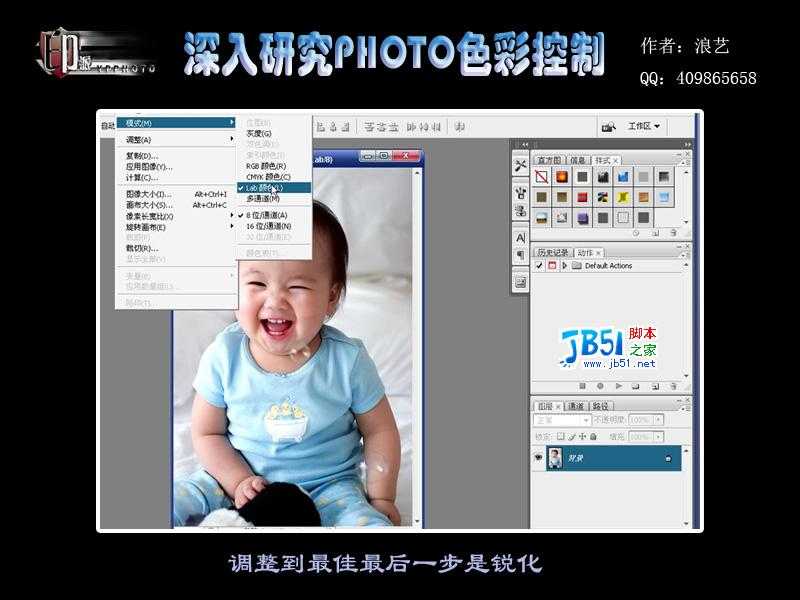Choose CMYK 颜色(C) mode
Viewport: 800px width, 600px height.
pos(274,177)
